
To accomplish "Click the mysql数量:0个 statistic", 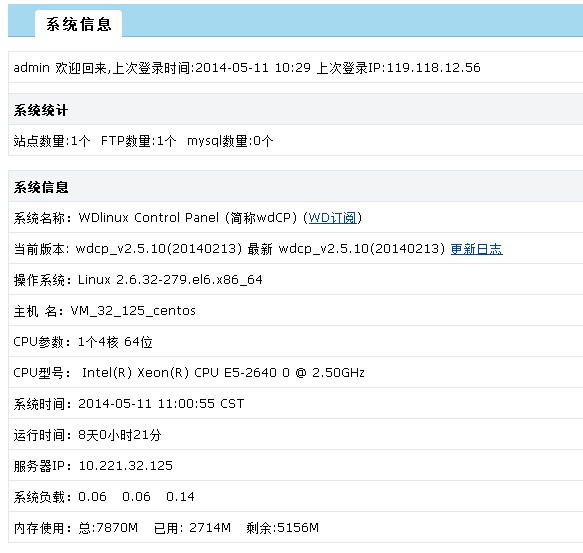I will [230, 141].
